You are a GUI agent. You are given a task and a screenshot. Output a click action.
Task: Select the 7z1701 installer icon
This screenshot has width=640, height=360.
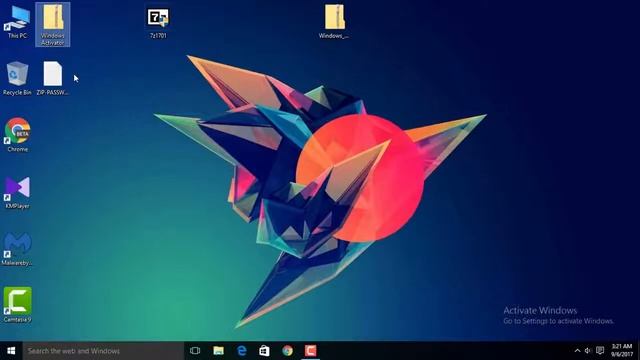(x=158, y=23)
